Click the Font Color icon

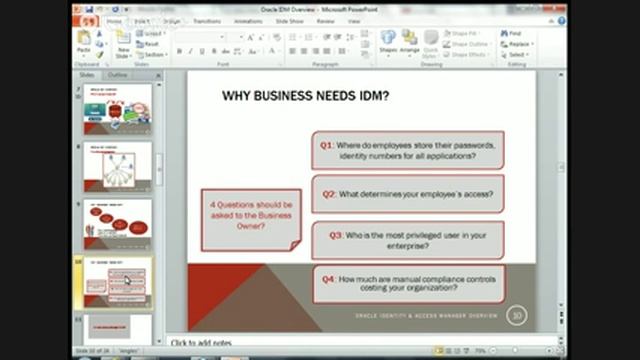(272, 51)
